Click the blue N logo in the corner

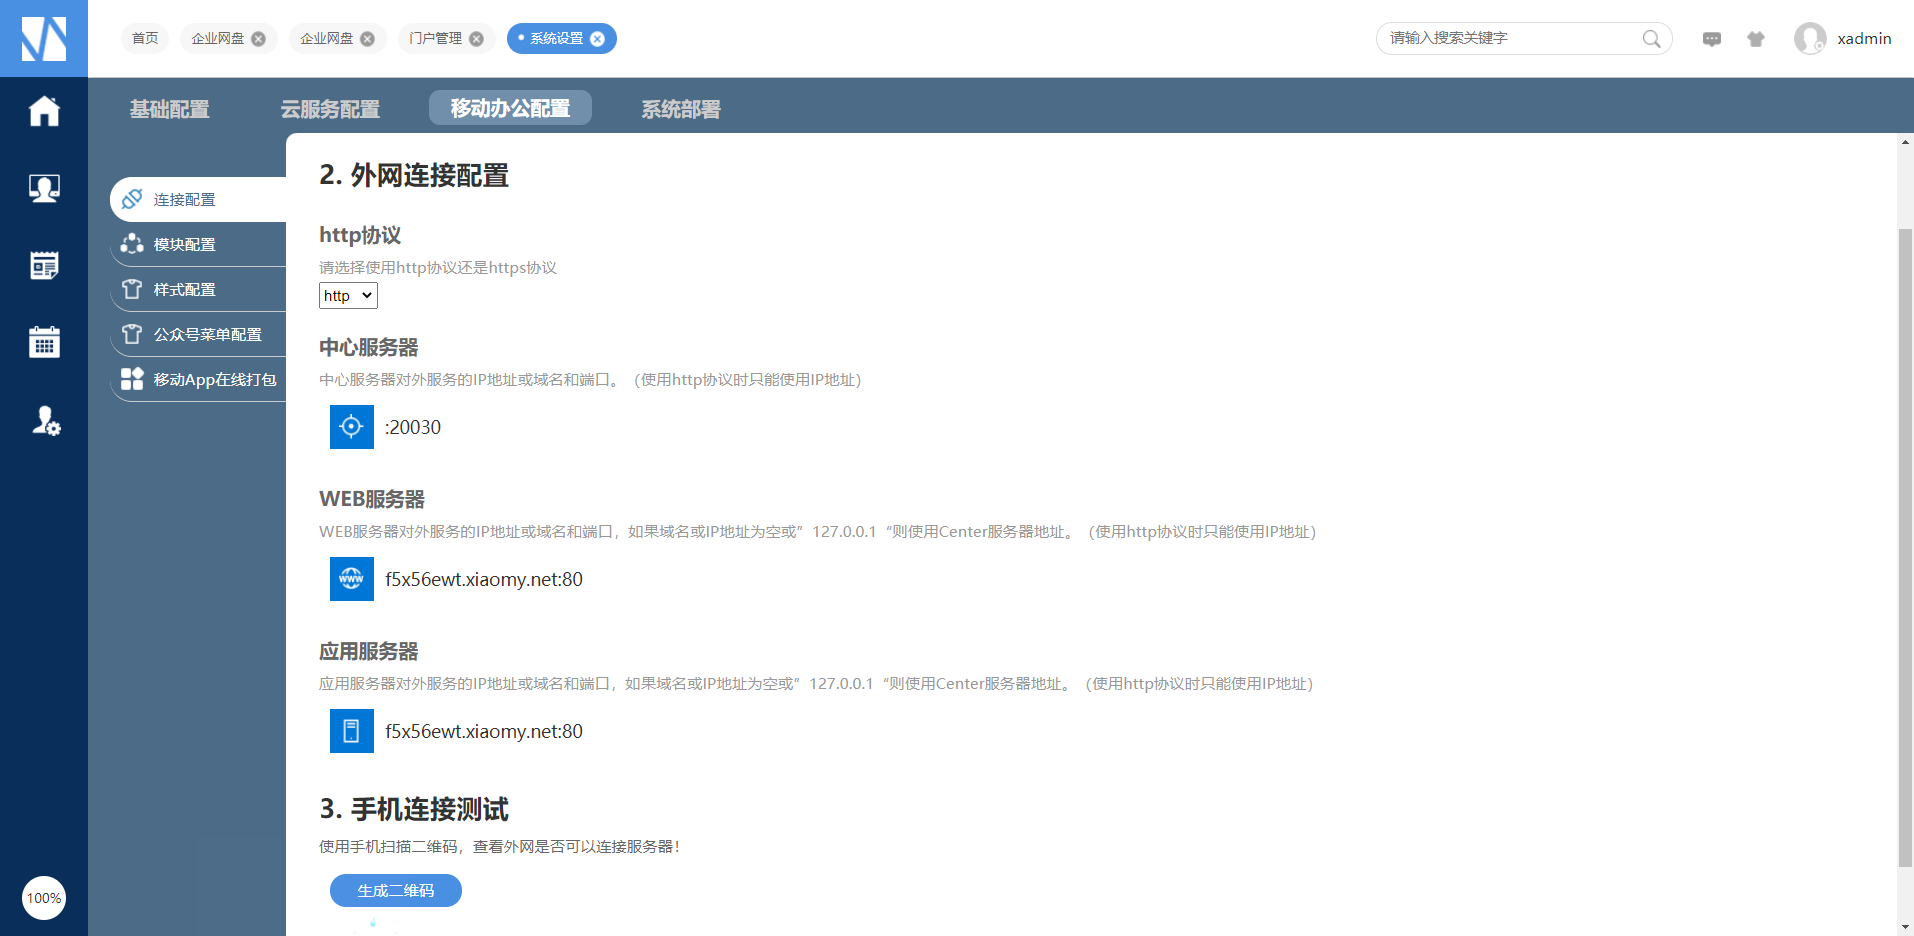point(44,38)
